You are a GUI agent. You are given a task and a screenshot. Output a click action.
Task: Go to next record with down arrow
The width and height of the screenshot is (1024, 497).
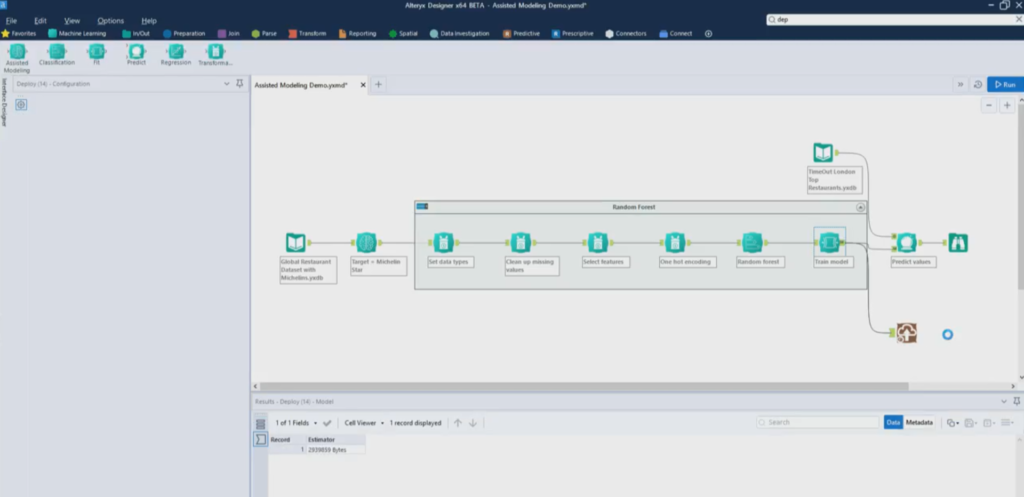[x=473, y=423]
